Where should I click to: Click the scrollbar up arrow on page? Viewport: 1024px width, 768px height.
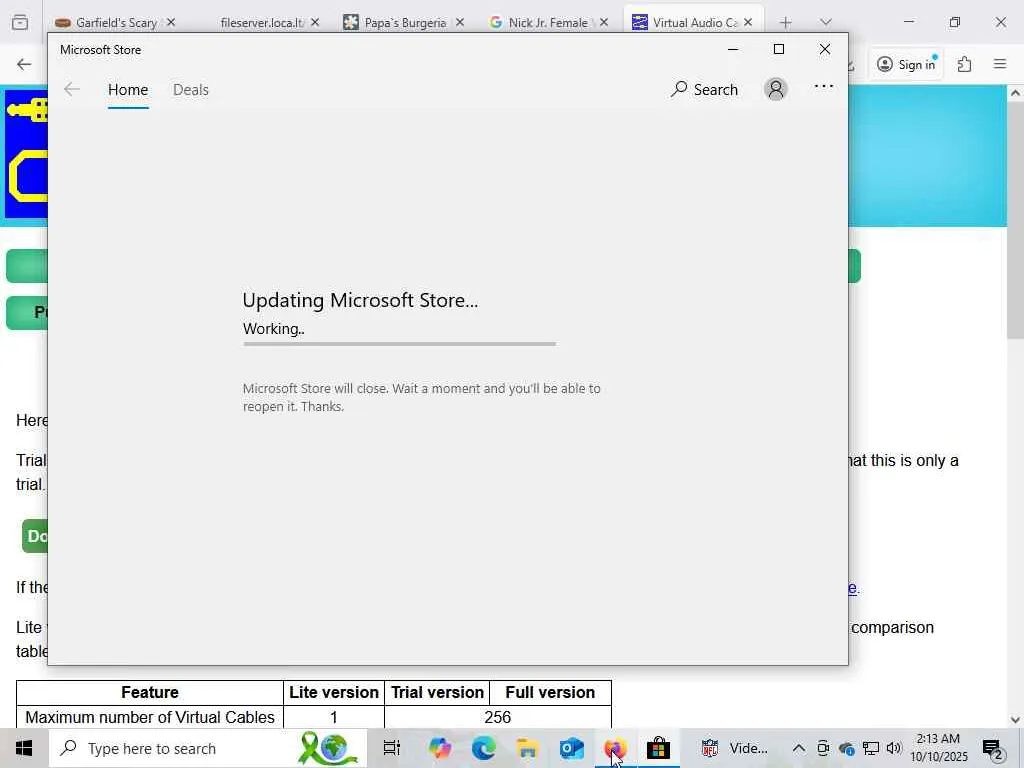coord(1015,93)
